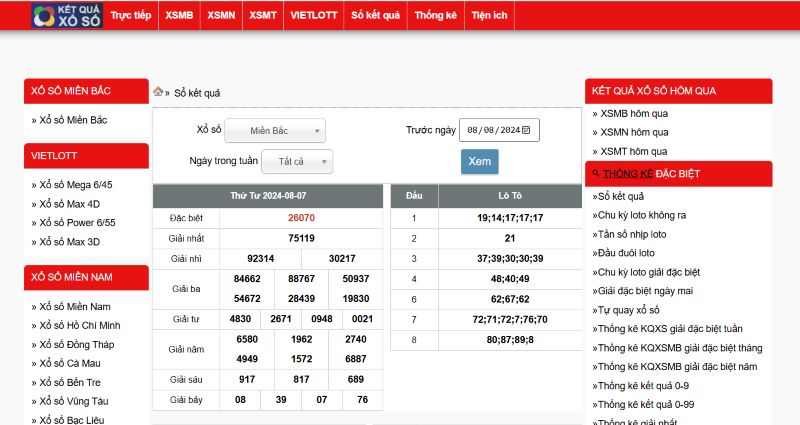Visit the Xổ số Hồ Chí Minh link
800x425 pixels.
click(79, 325)
